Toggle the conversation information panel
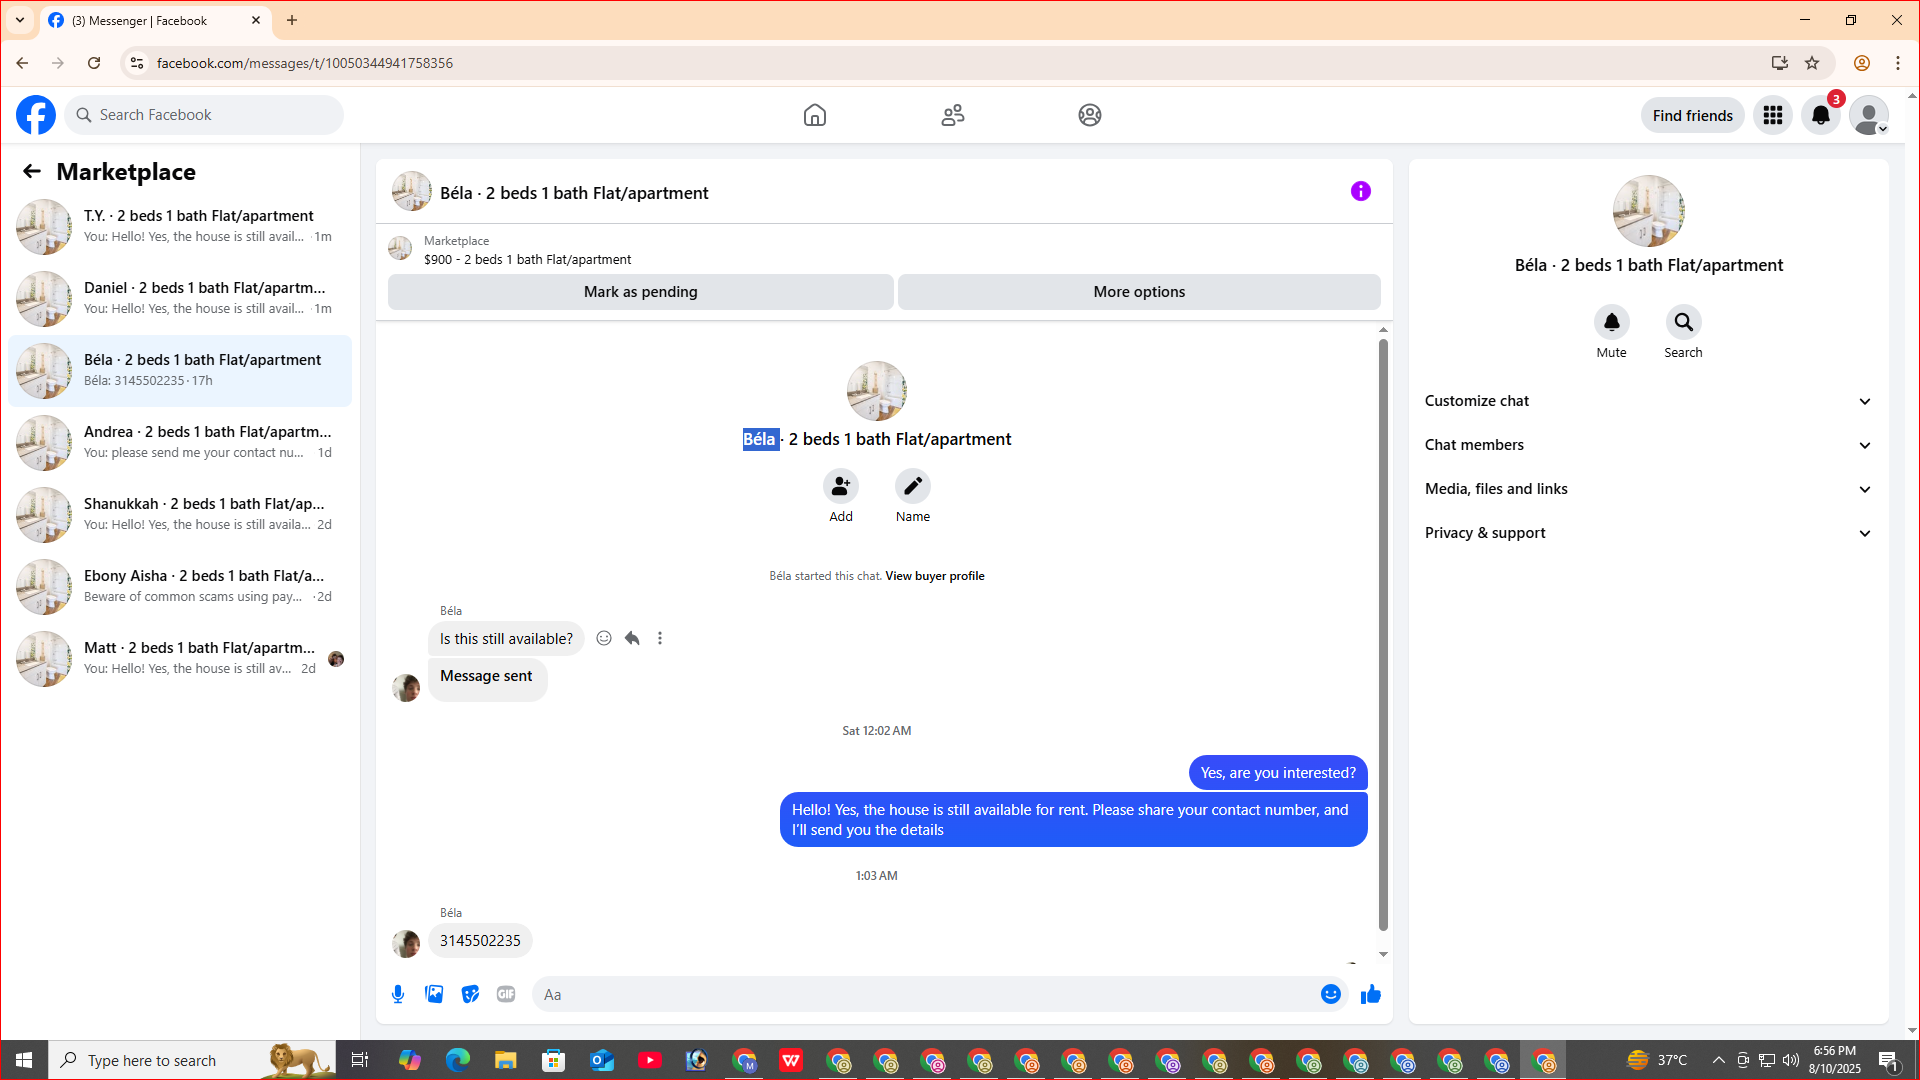The image size is (1920, 1080). pos(1360,191)
